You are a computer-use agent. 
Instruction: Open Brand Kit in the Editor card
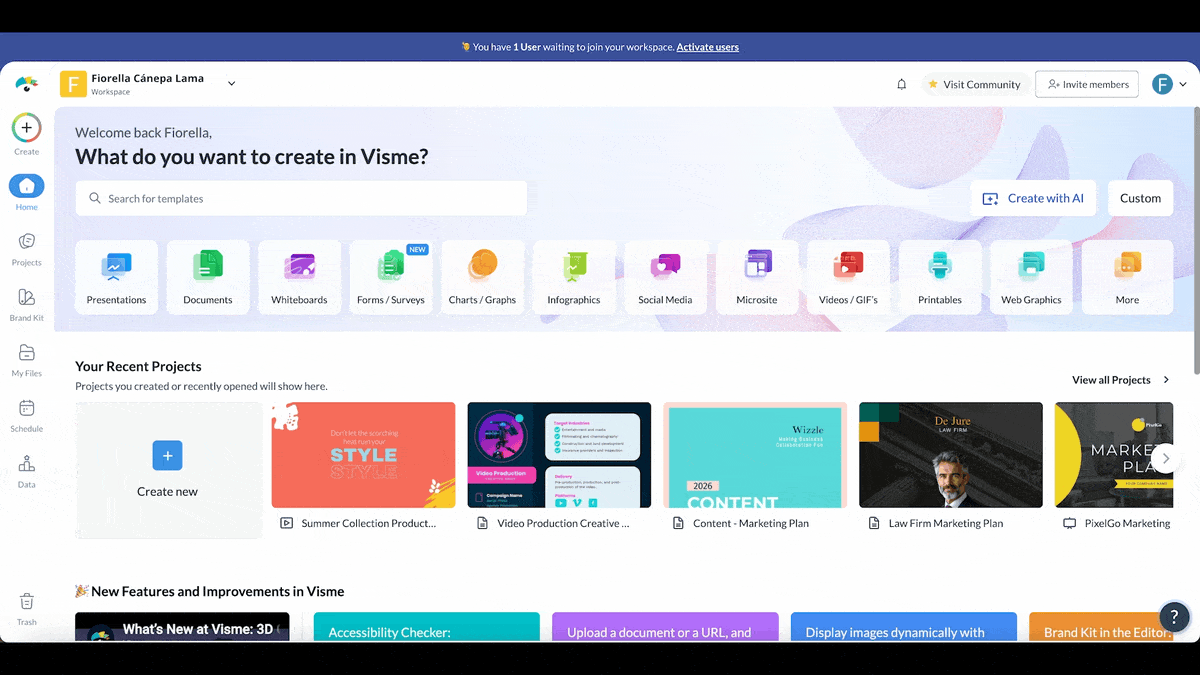tap(1102, 627)
